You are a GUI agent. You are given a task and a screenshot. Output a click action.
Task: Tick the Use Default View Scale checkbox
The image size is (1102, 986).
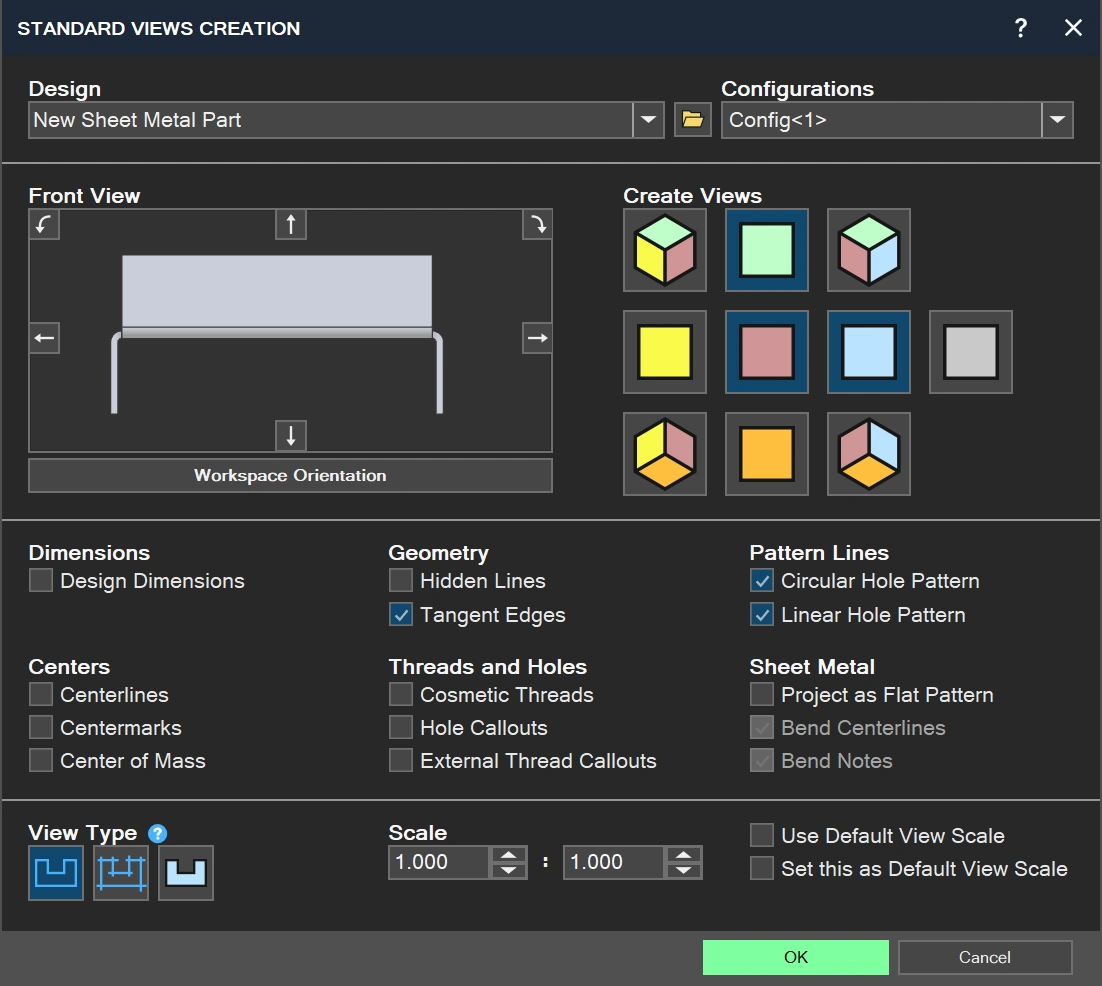[762, 835]
